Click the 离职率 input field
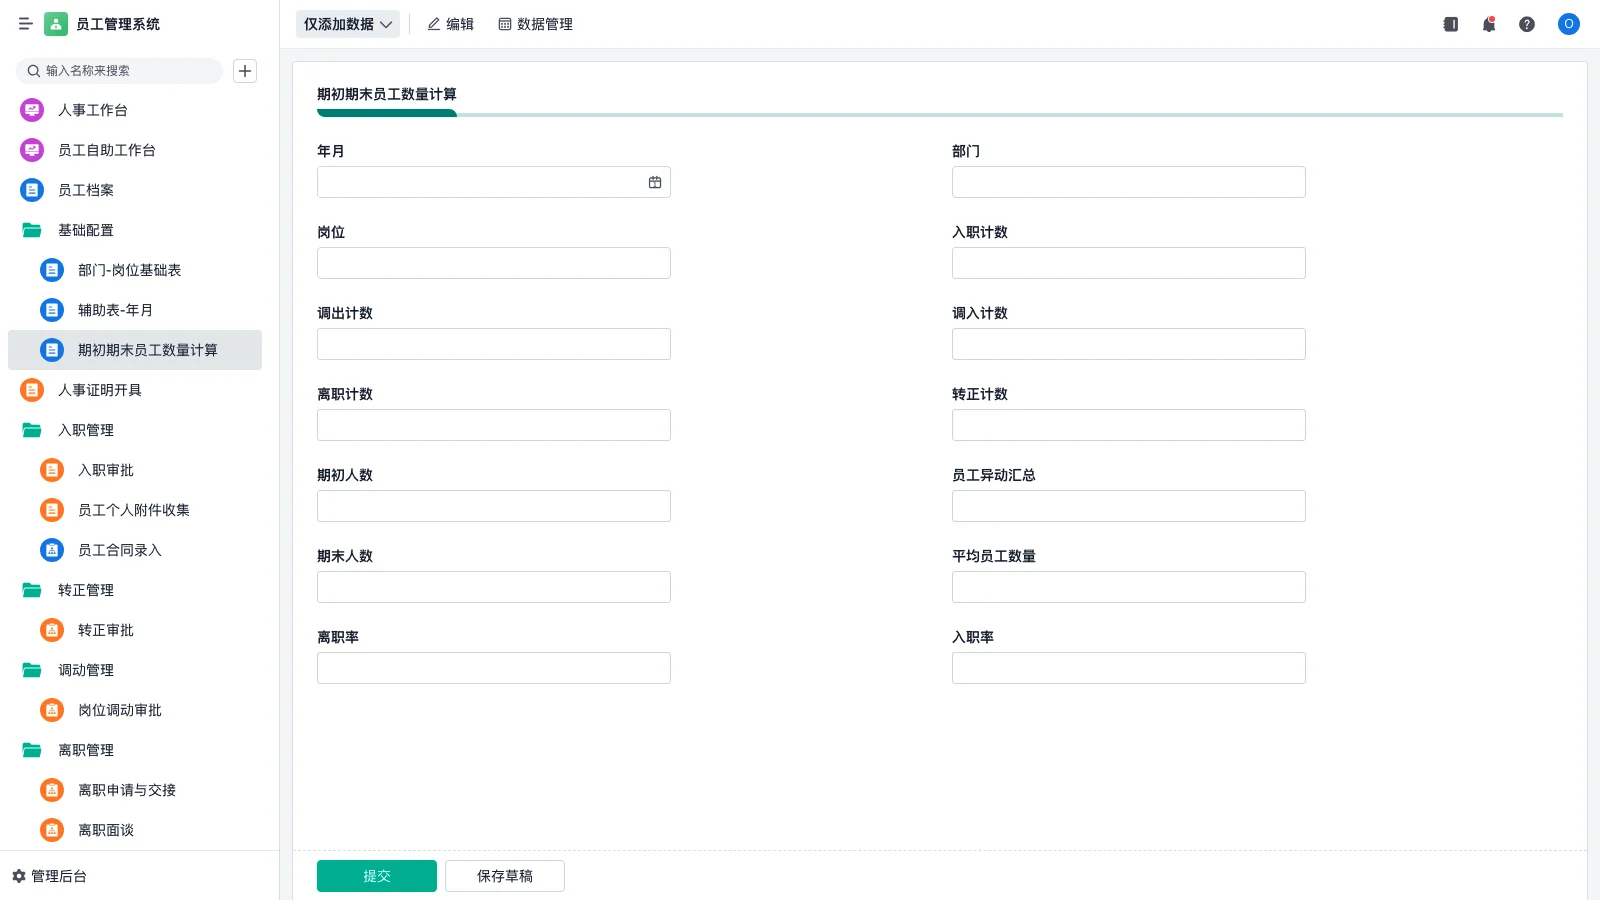Viewport: 1600px width, 900px height. 494,668
